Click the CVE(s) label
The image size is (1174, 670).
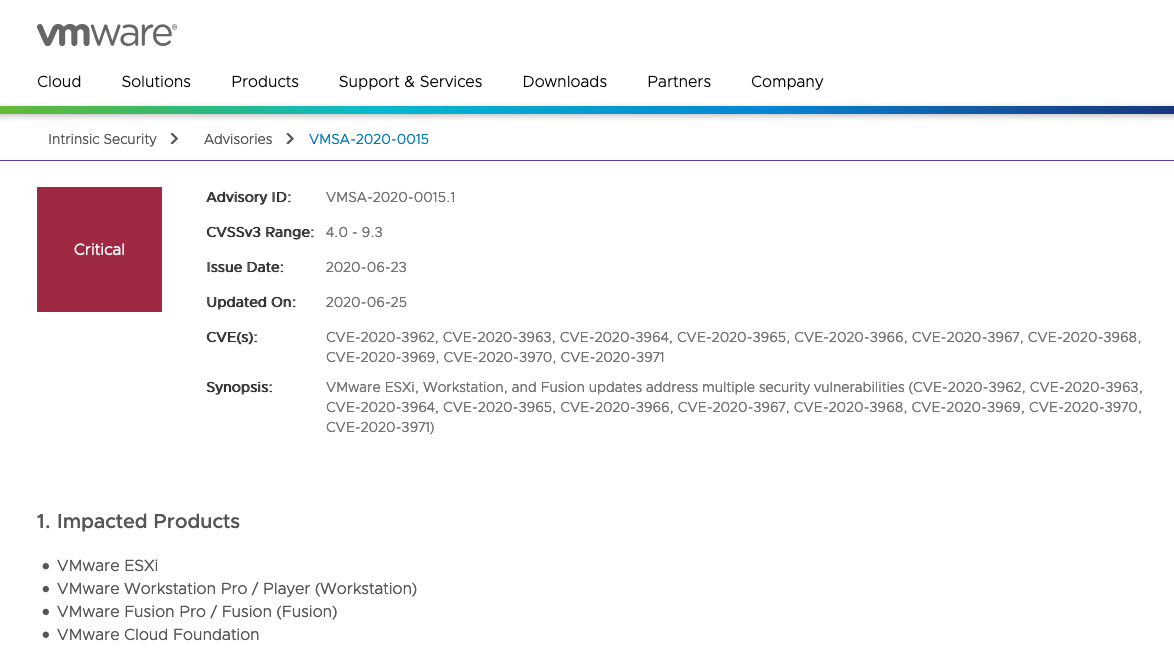[x=231, y=338]
